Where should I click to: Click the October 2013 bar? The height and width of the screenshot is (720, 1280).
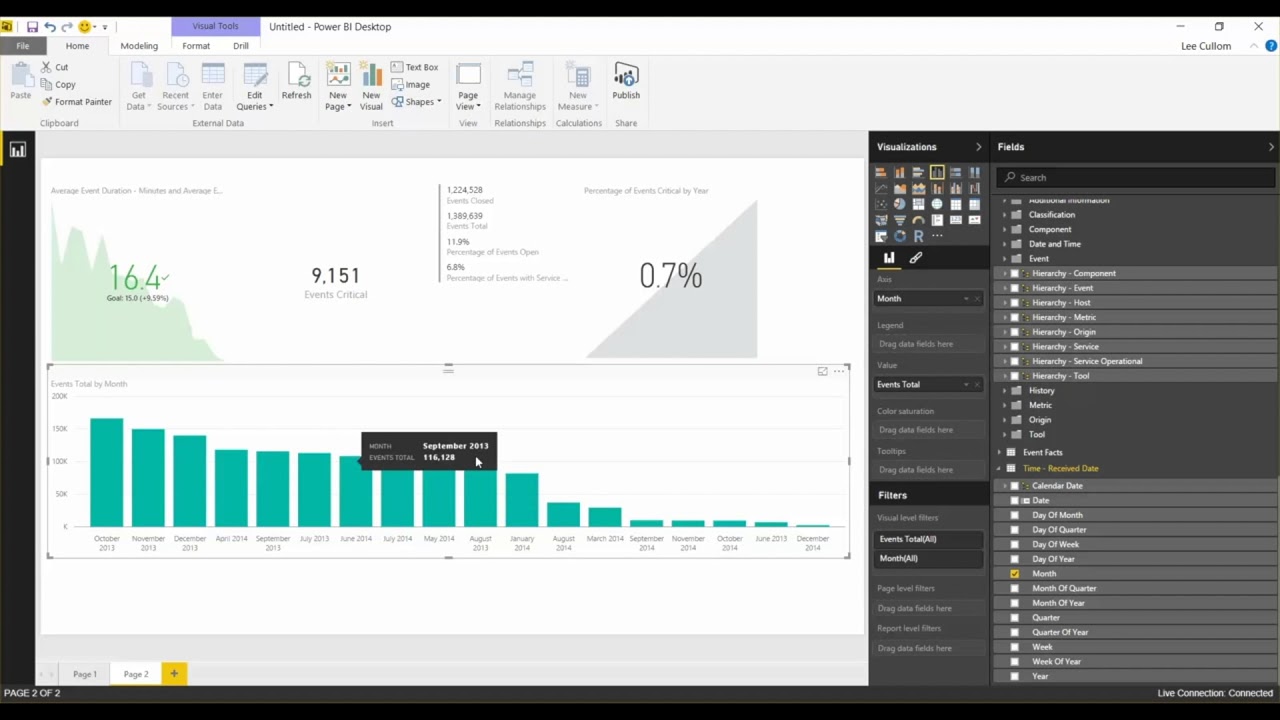pos(106,472)
